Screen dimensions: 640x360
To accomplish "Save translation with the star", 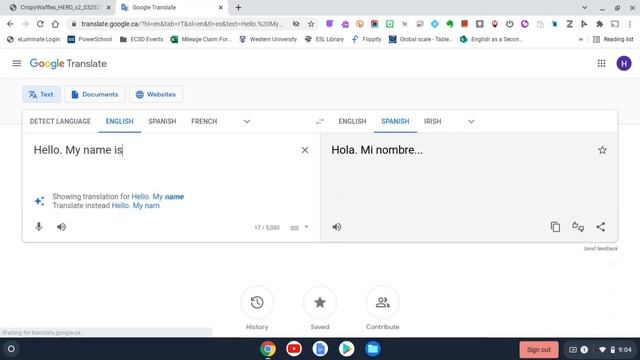I will pos(602,150).
